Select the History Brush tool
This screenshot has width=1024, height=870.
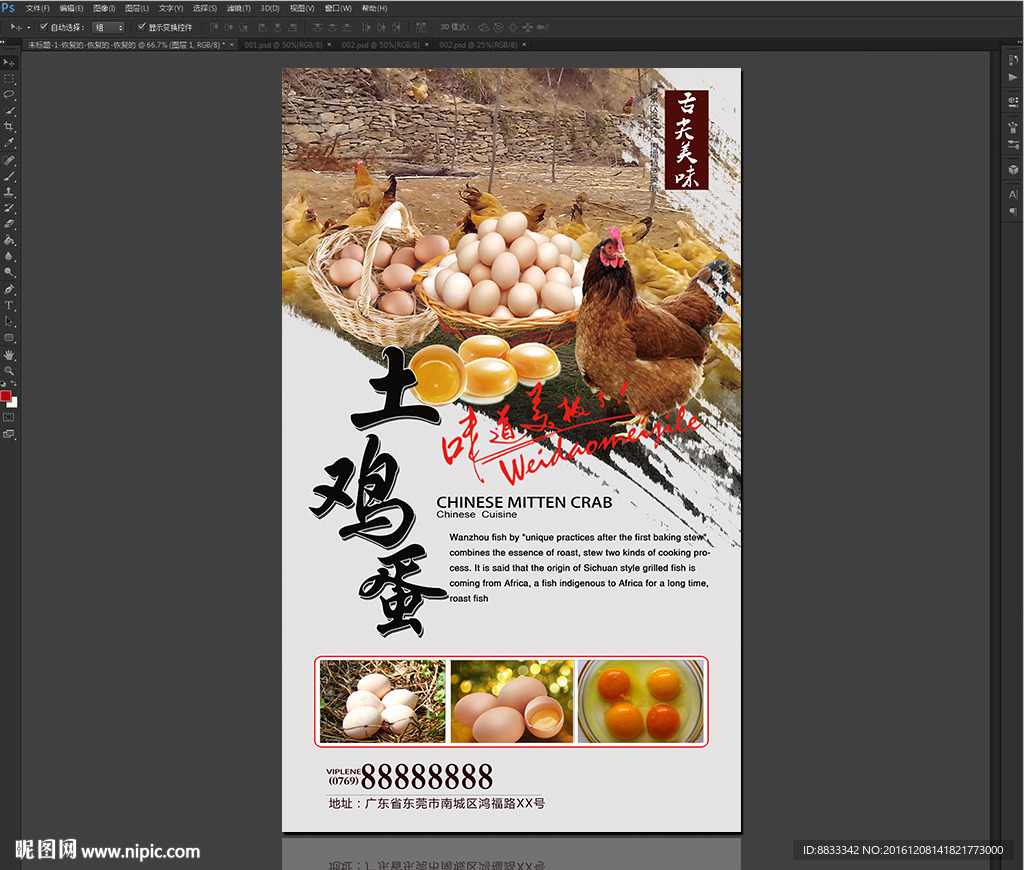(9, 208)
